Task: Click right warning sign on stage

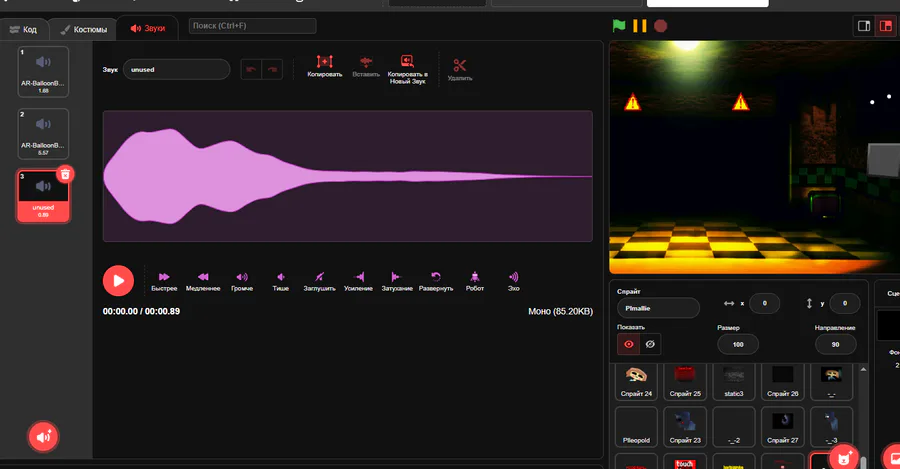Action: point(740,102)
